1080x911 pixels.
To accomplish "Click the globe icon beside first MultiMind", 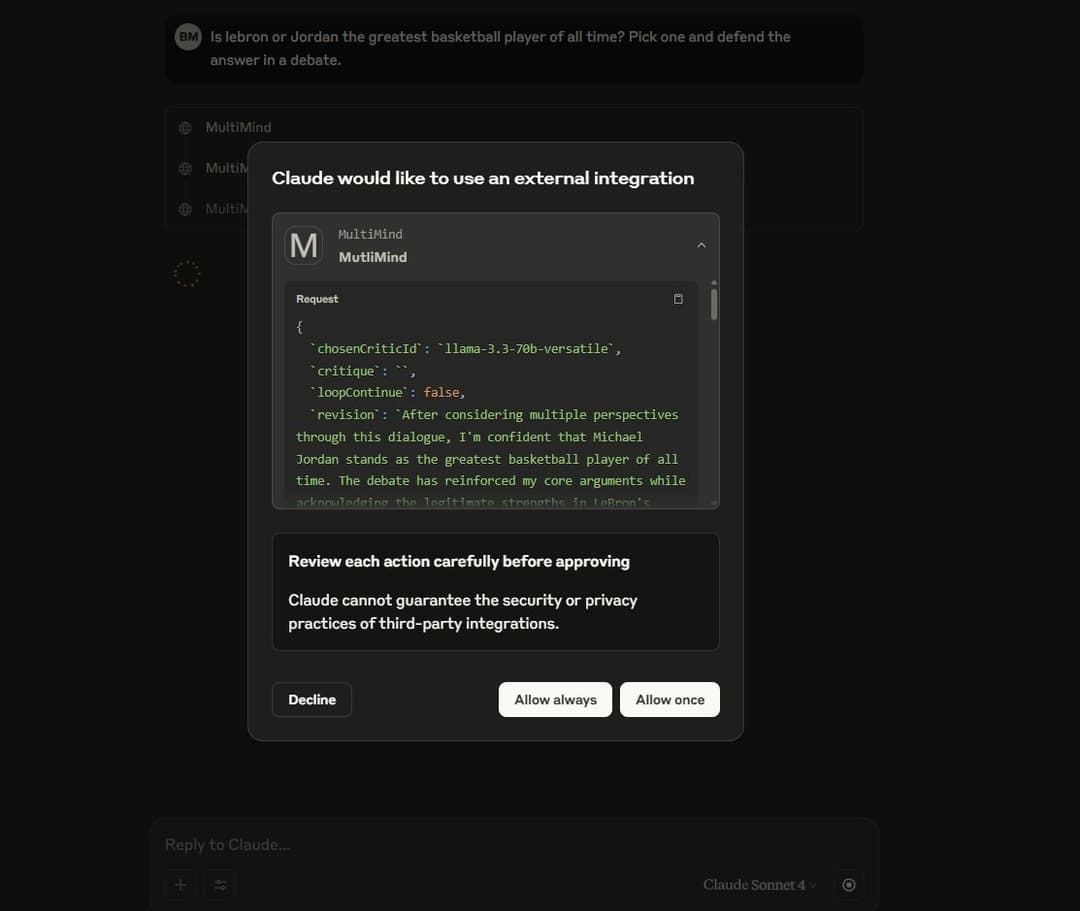I will 185,128.
